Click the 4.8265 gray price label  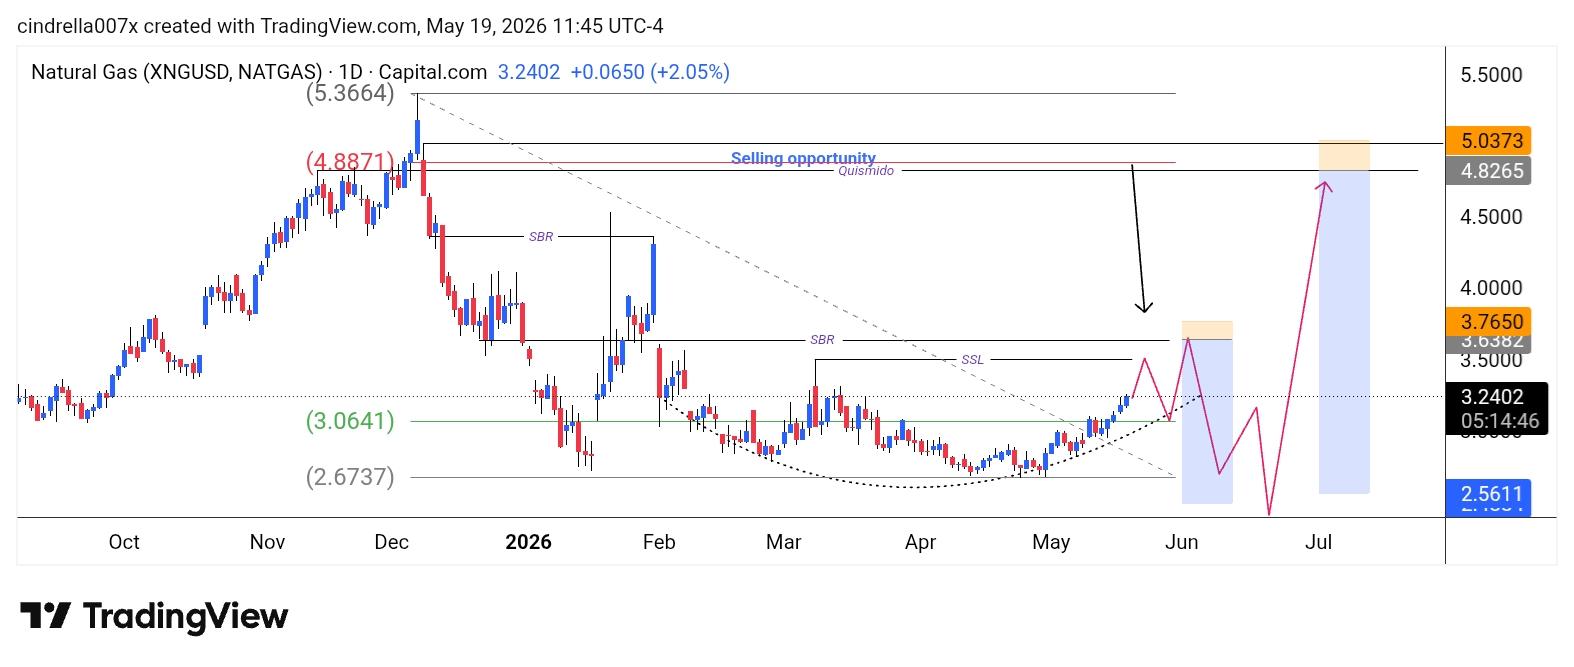(1488, 171)
